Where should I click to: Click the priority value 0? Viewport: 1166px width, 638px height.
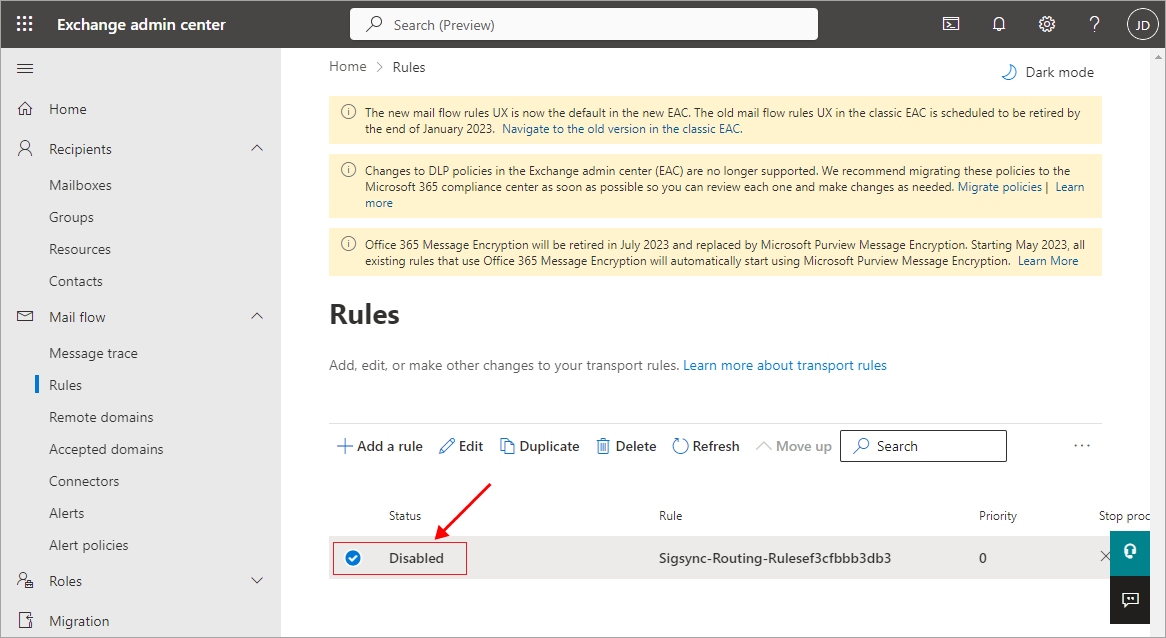(x=982, y=558)
